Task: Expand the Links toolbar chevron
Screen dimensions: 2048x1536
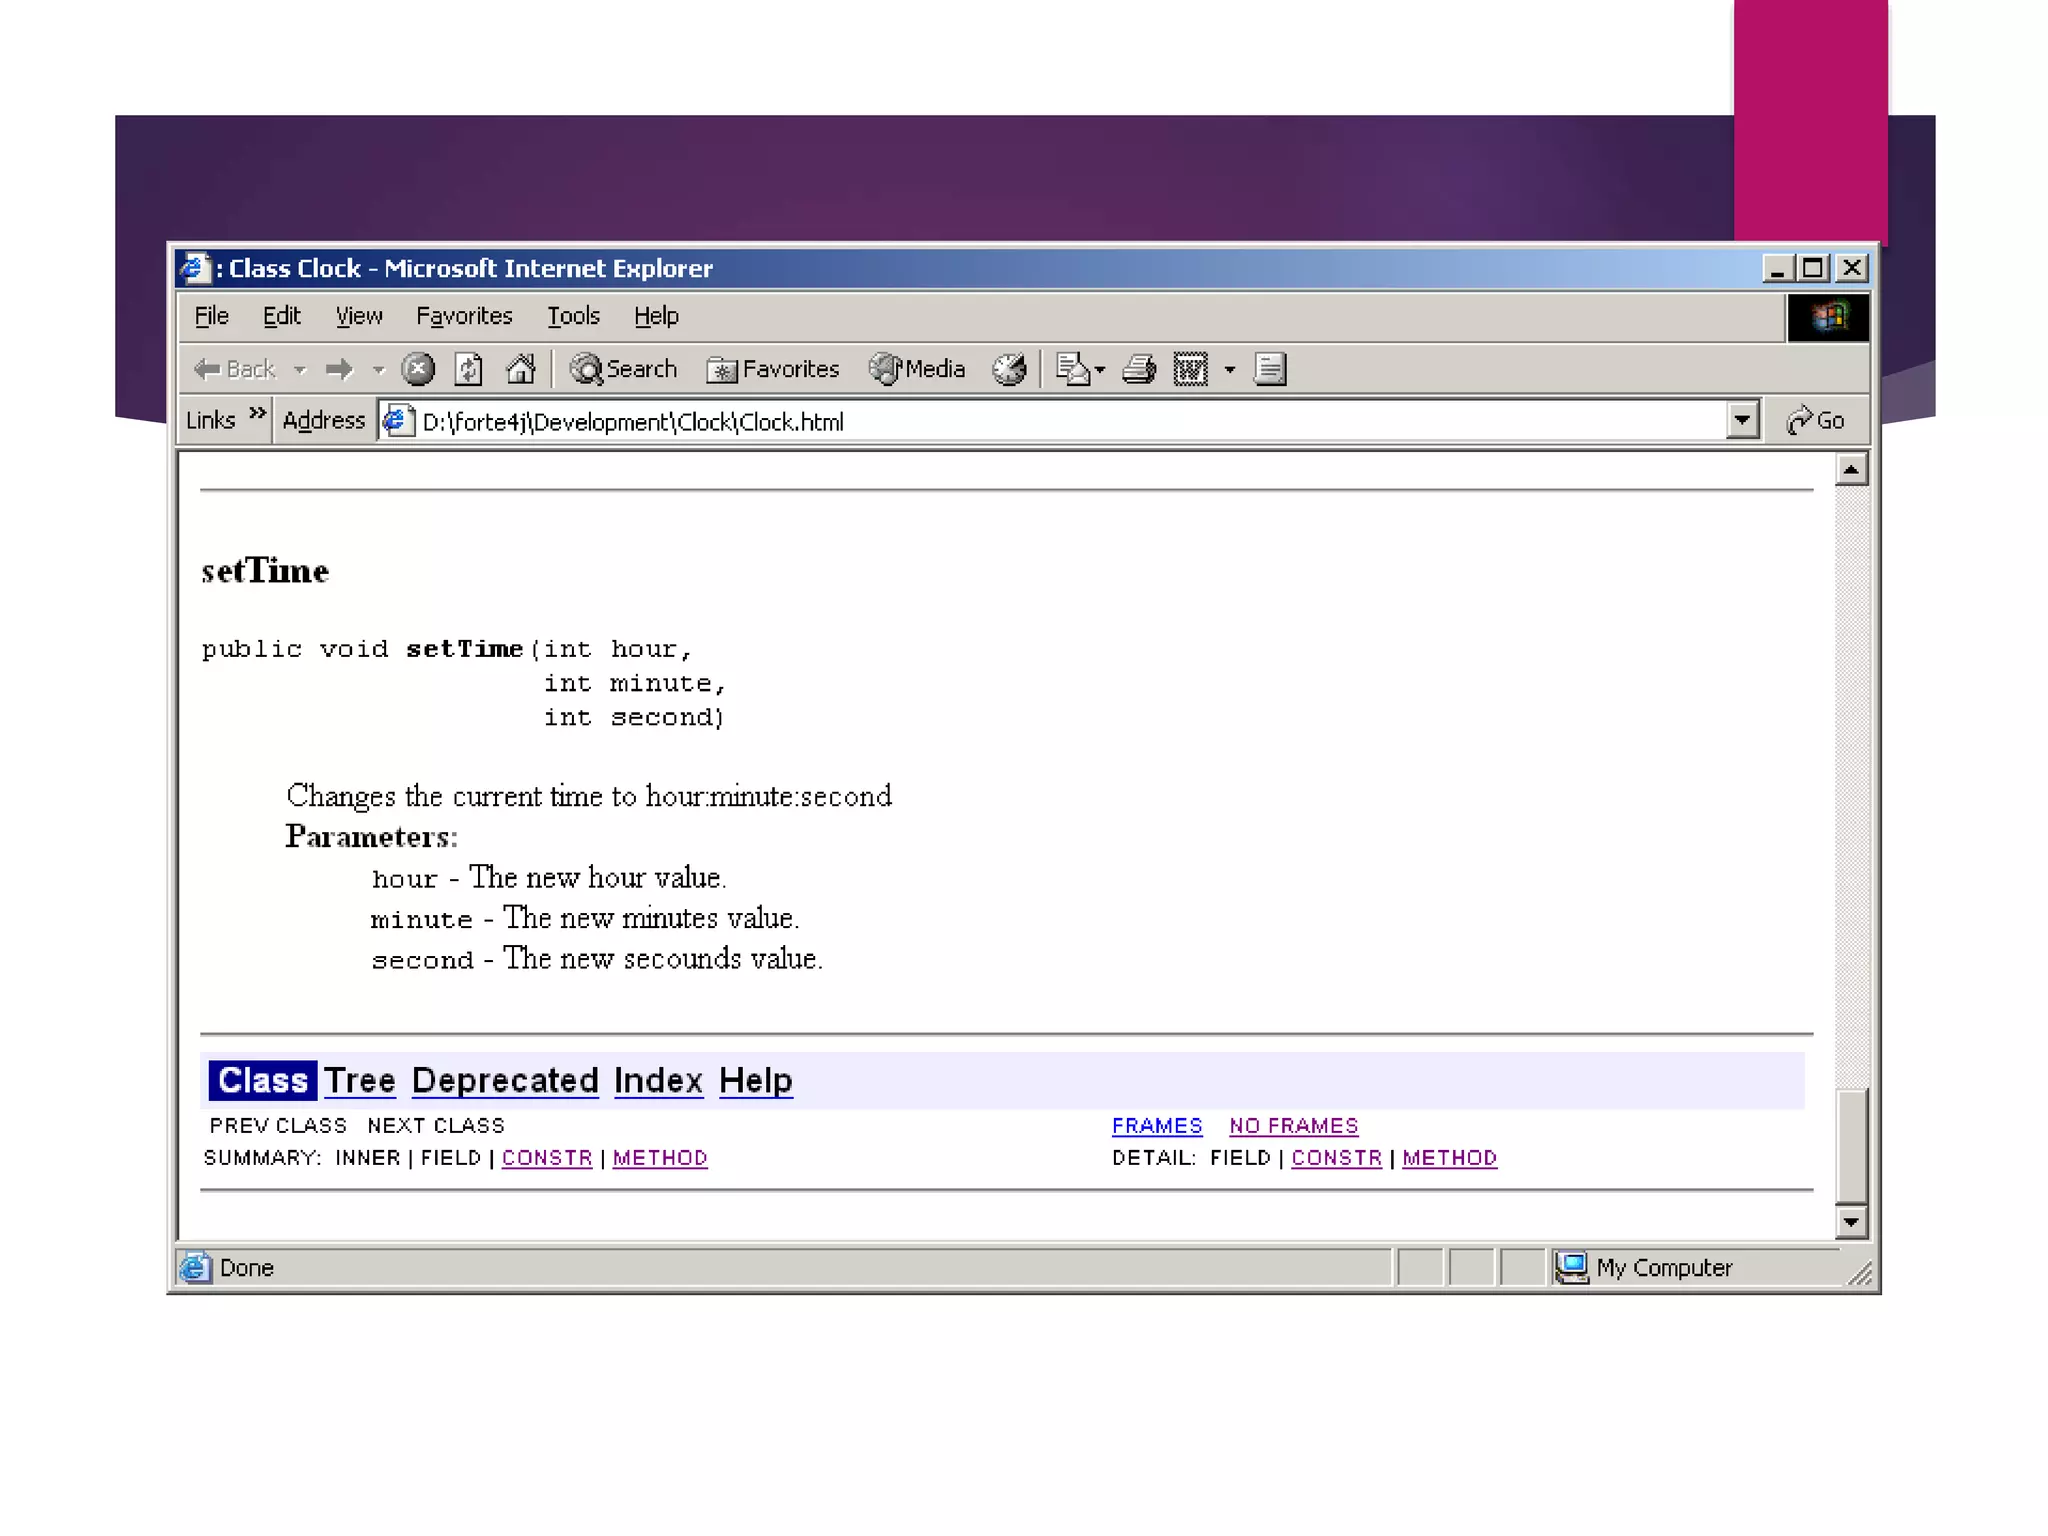Action: pyautogui.click(x=257, y=414)
